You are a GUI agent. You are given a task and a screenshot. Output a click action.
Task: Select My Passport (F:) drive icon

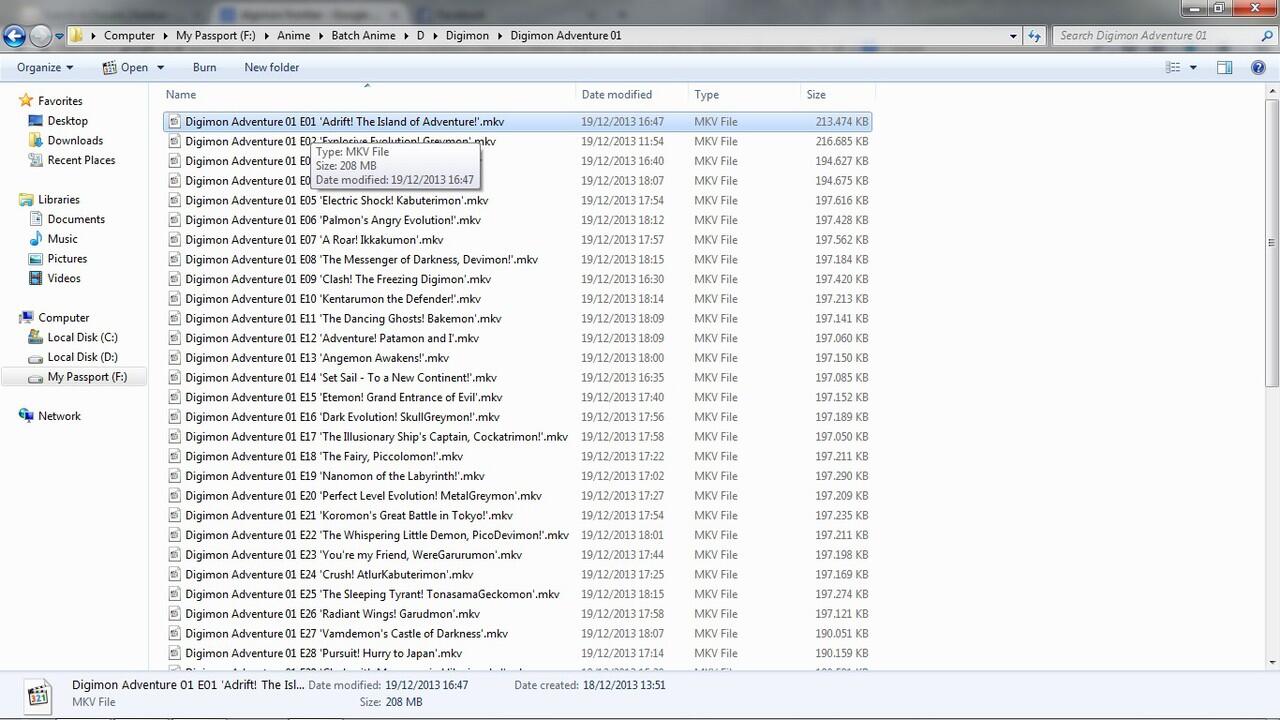coord(36,377)
